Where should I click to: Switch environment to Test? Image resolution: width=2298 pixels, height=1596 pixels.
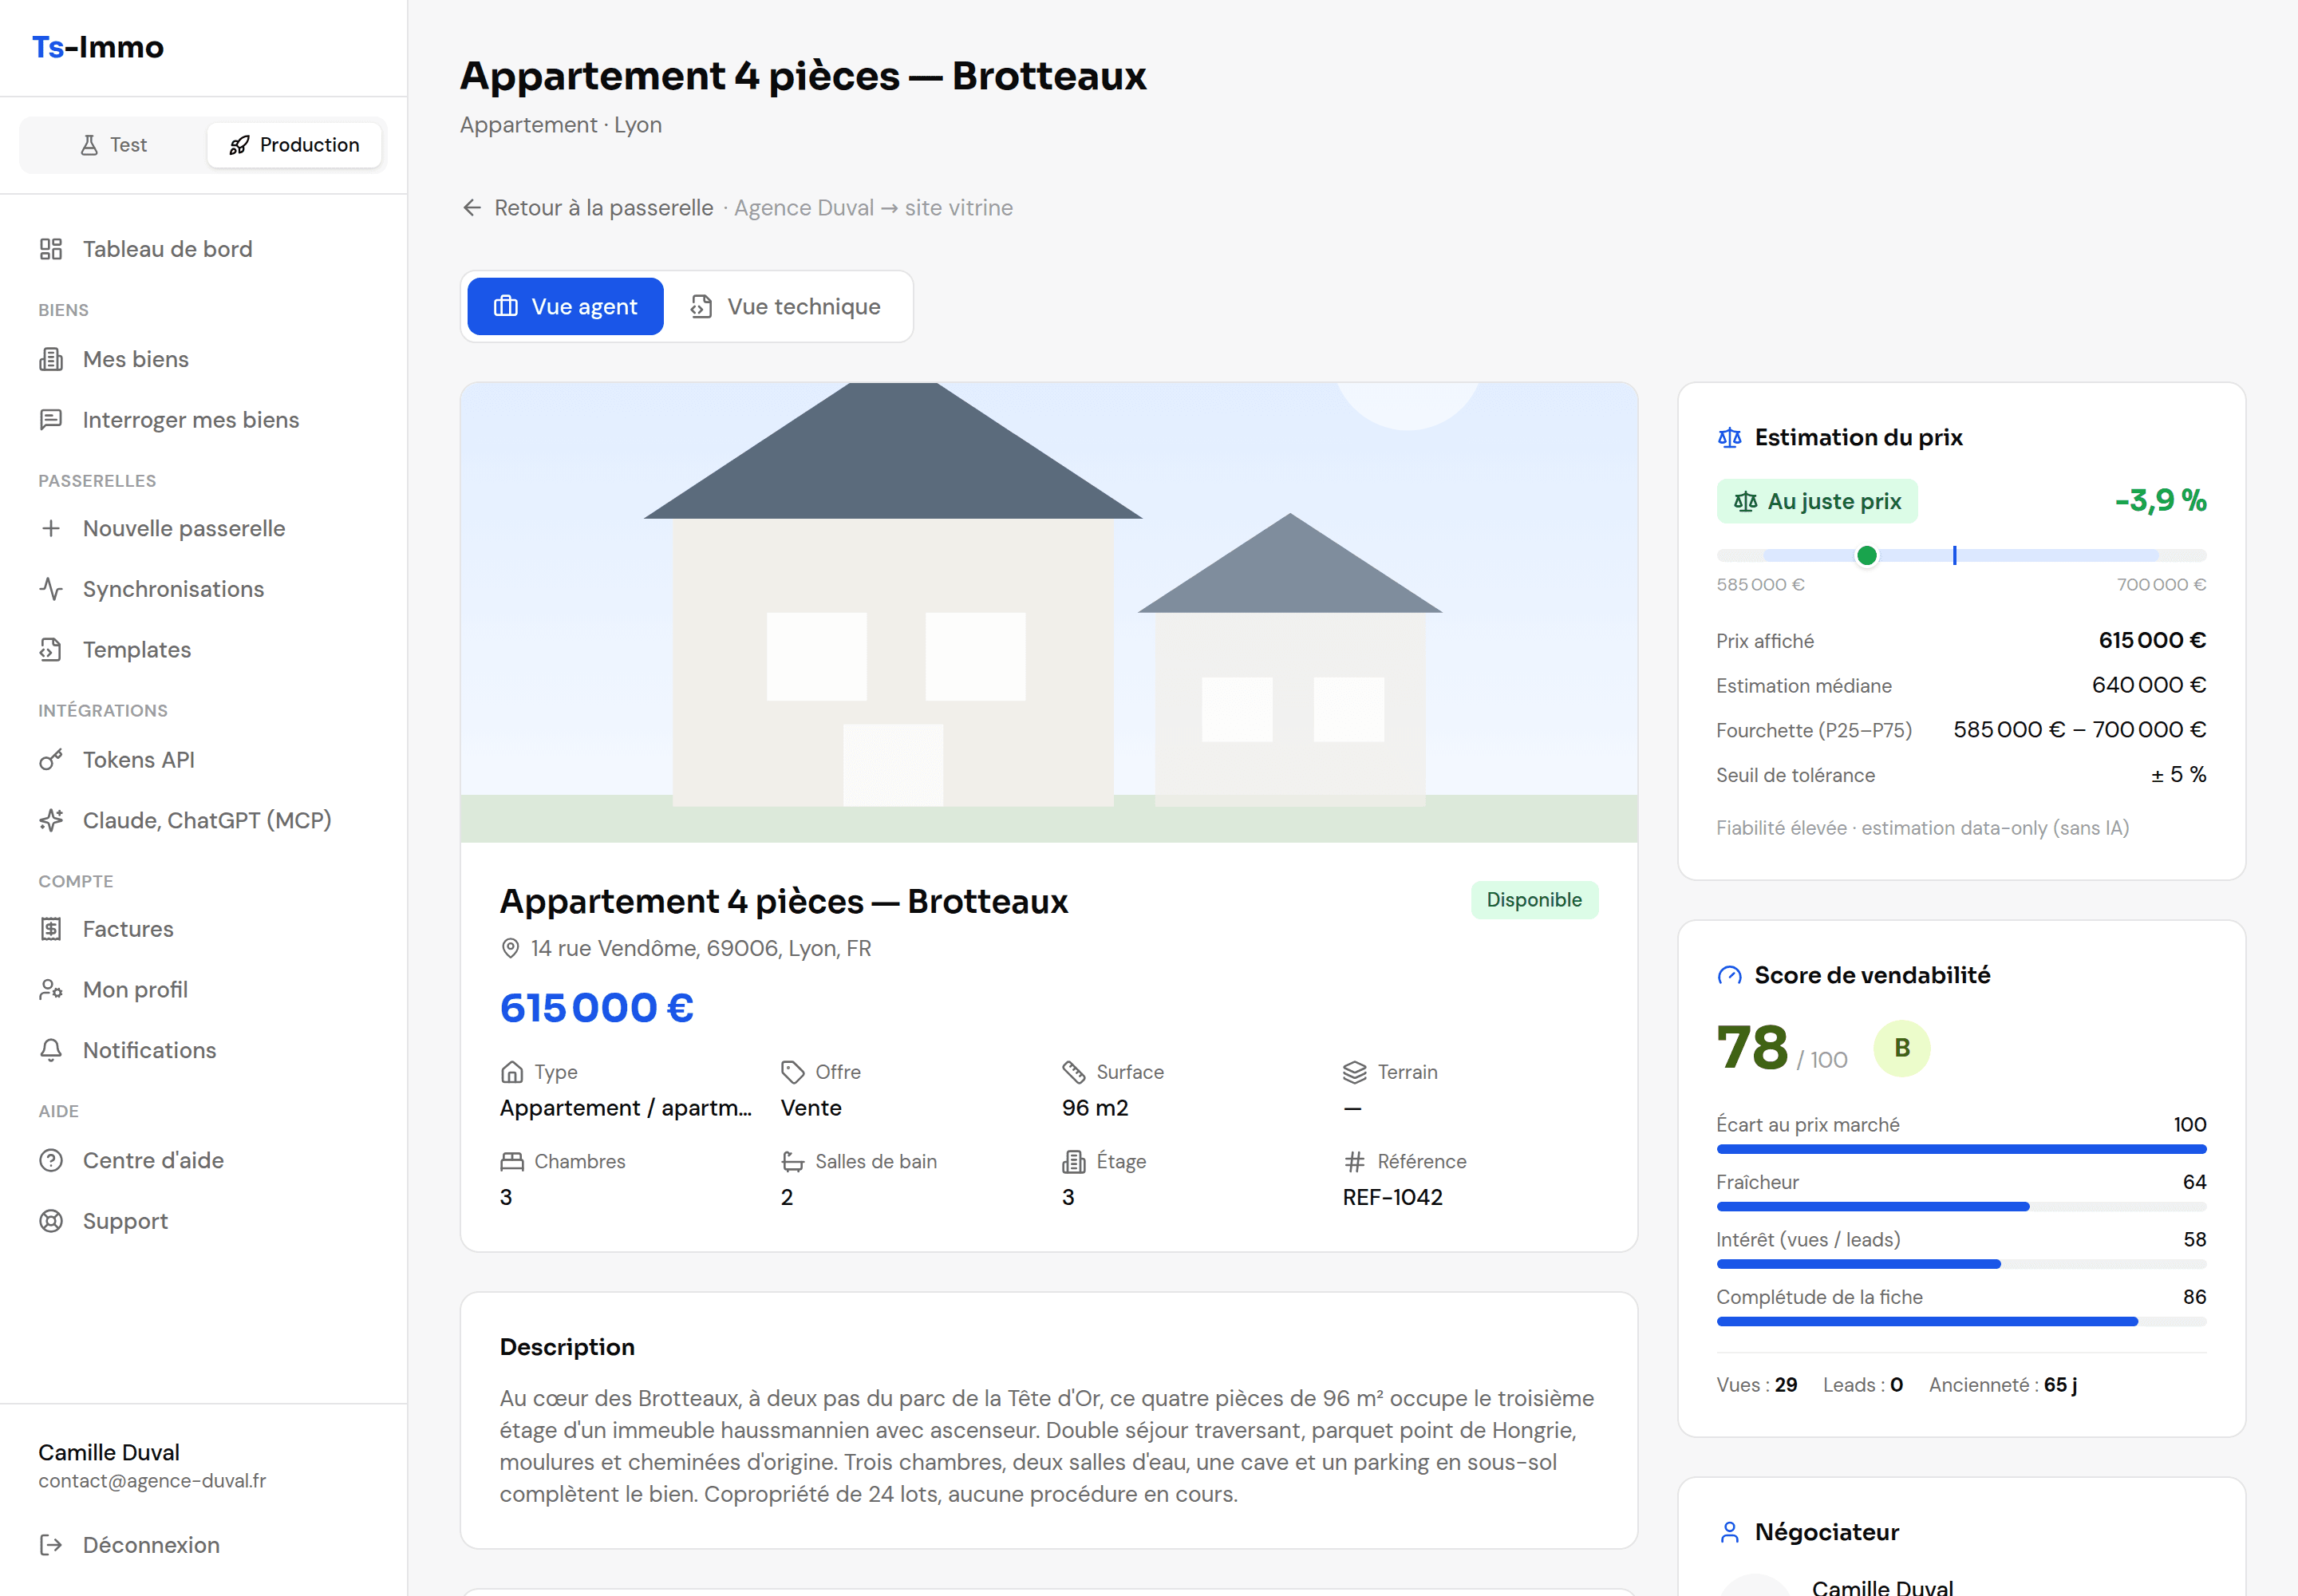tap(113, 145)
